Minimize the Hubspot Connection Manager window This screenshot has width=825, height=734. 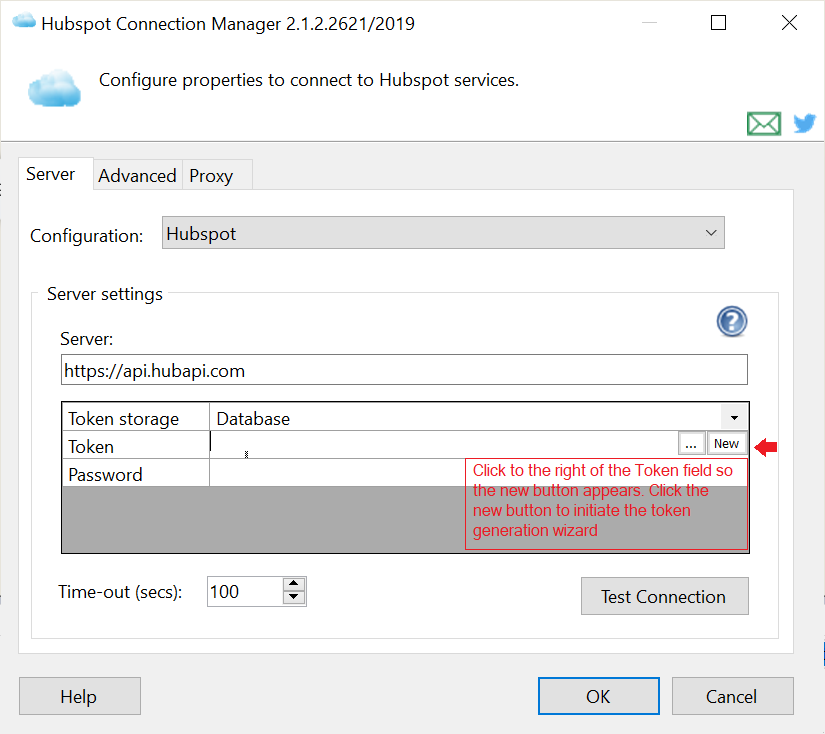(x=649, y=23)
